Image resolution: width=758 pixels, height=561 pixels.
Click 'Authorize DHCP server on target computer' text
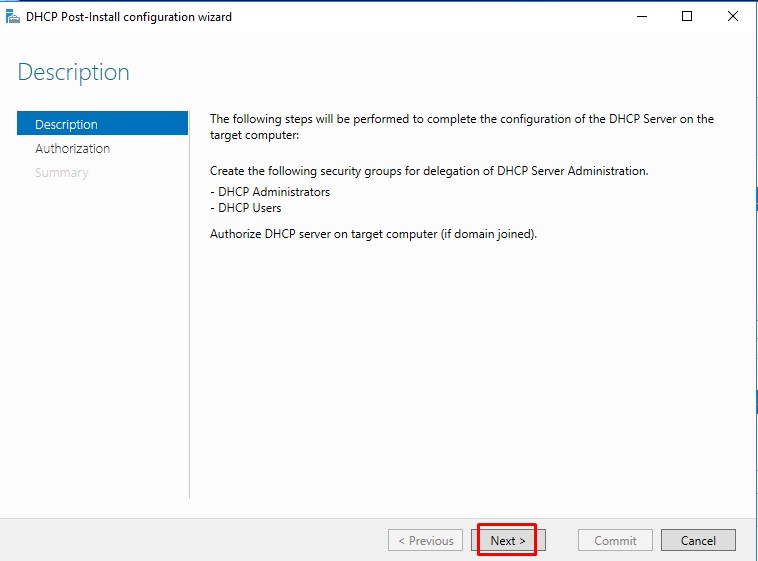pos(373,234)
